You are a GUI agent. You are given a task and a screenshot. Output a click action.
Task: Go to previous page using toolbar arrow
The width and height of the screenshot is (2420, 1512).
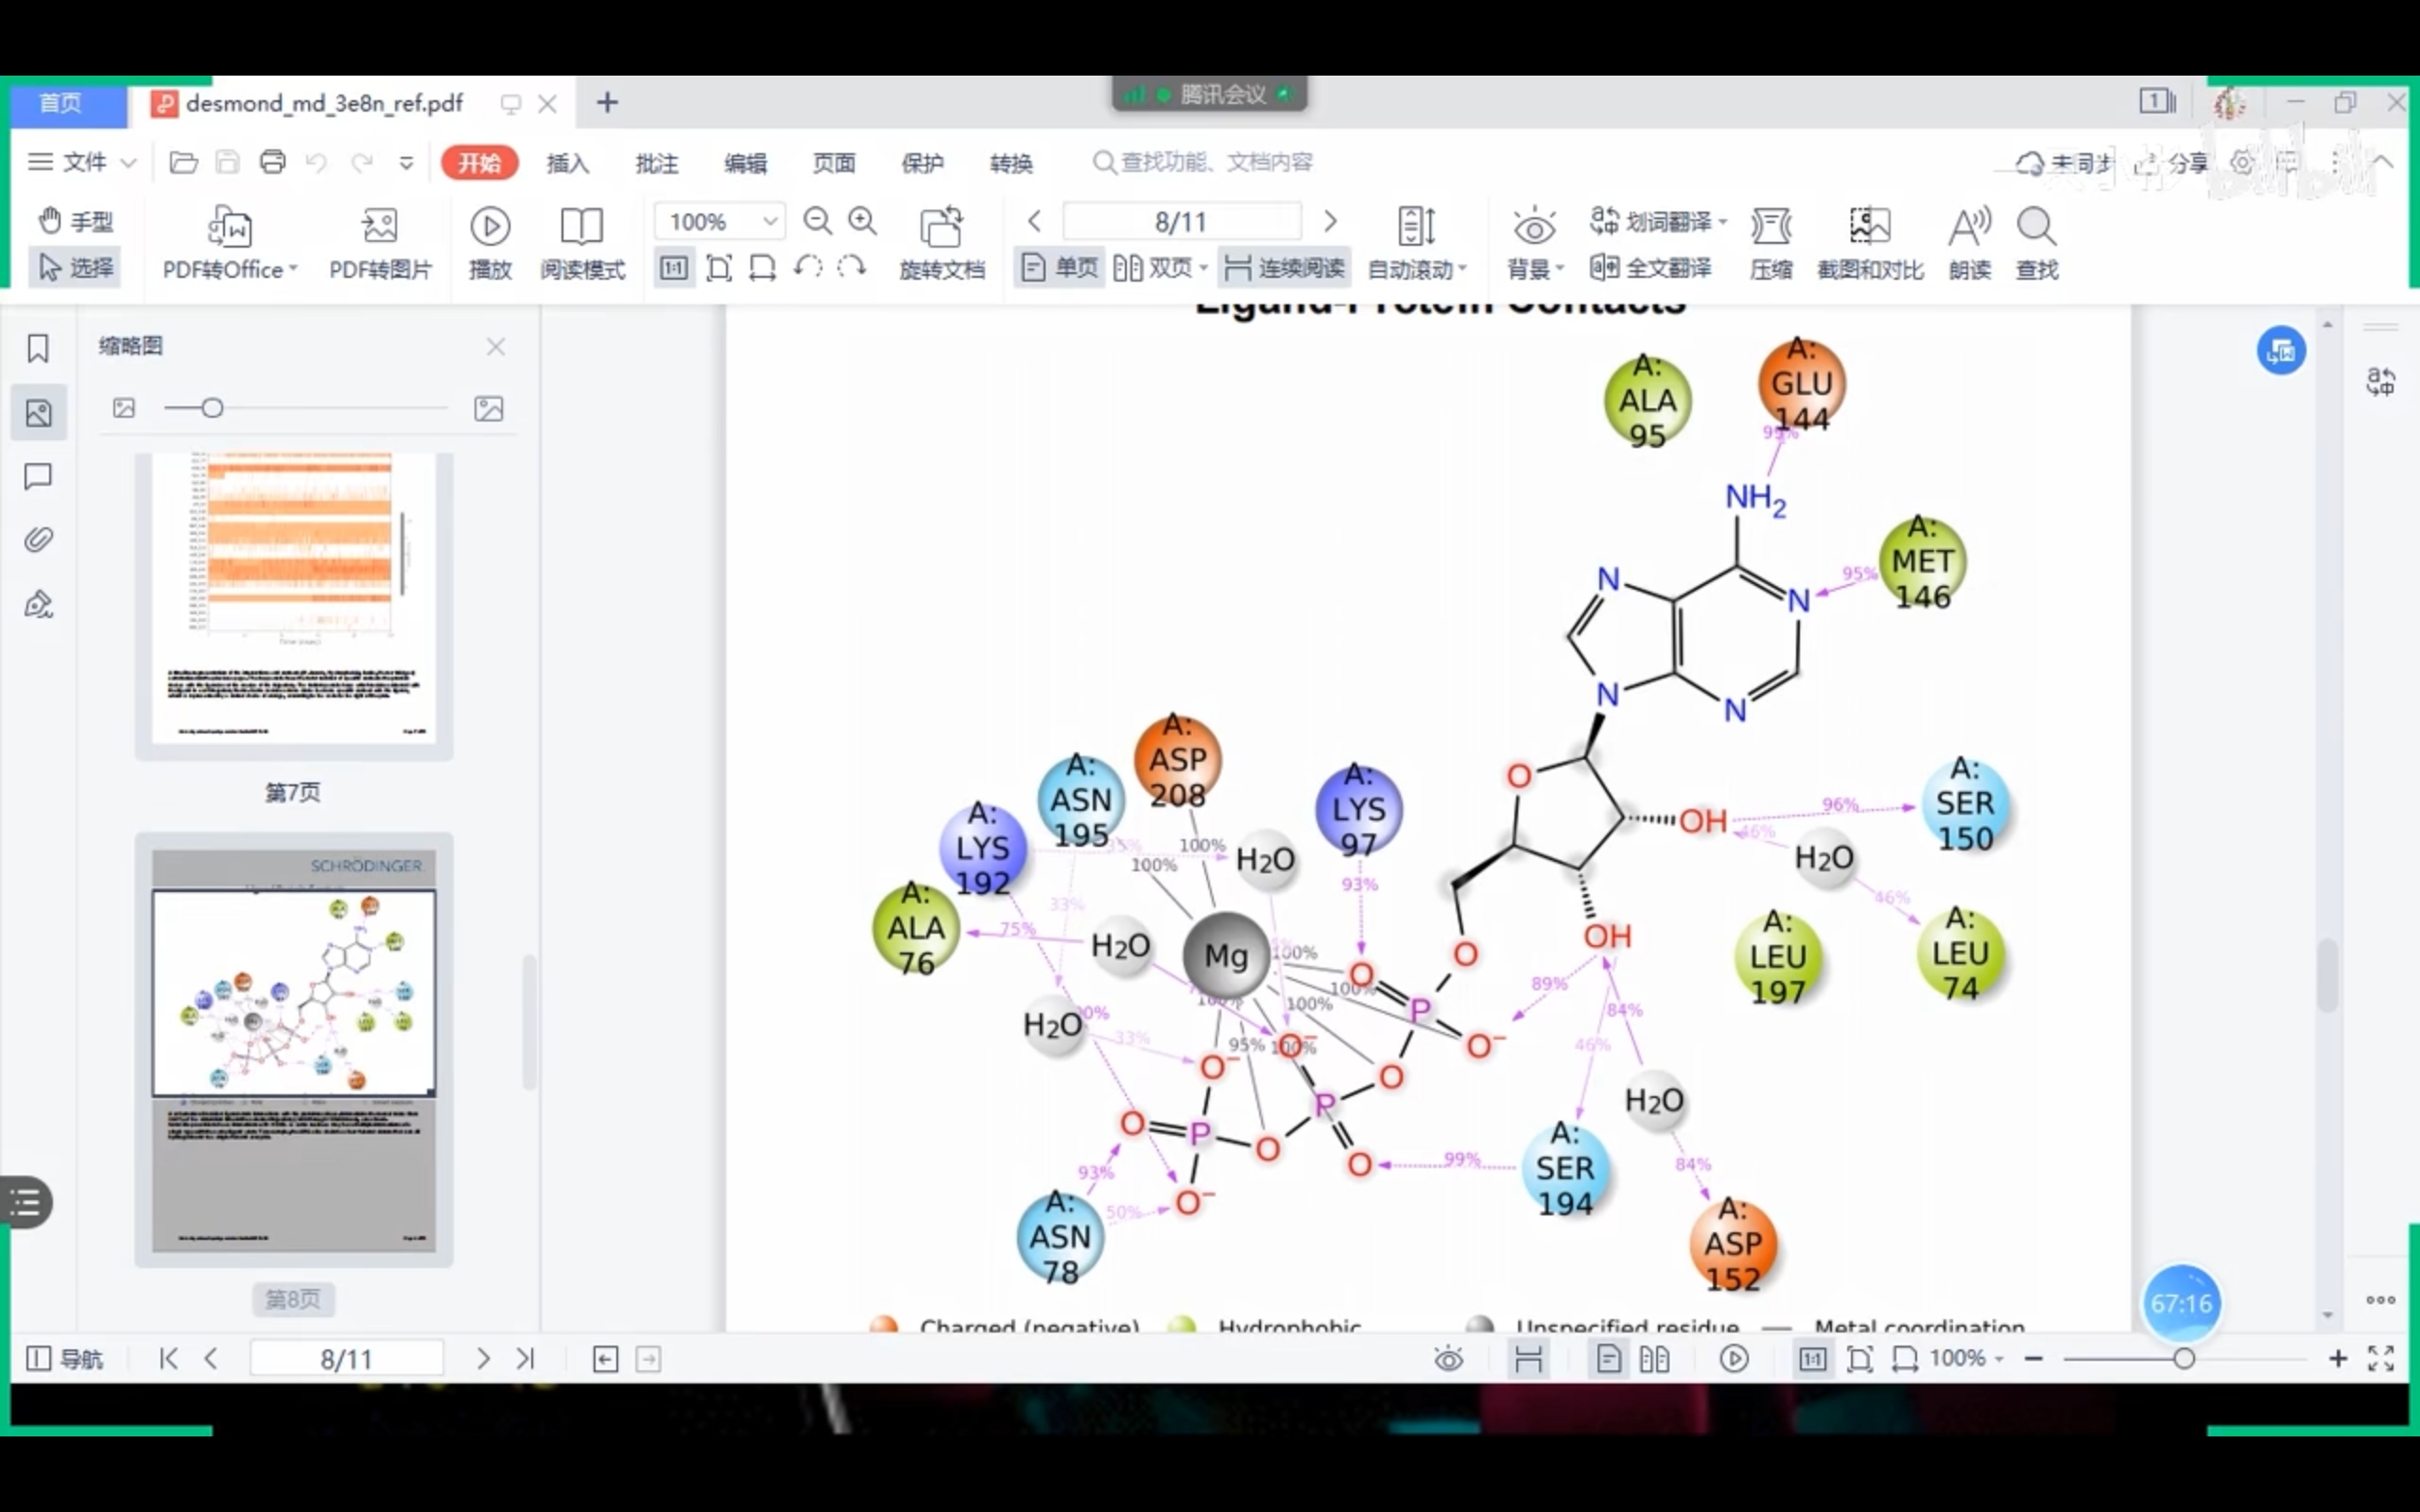[x=1035, y=221]
